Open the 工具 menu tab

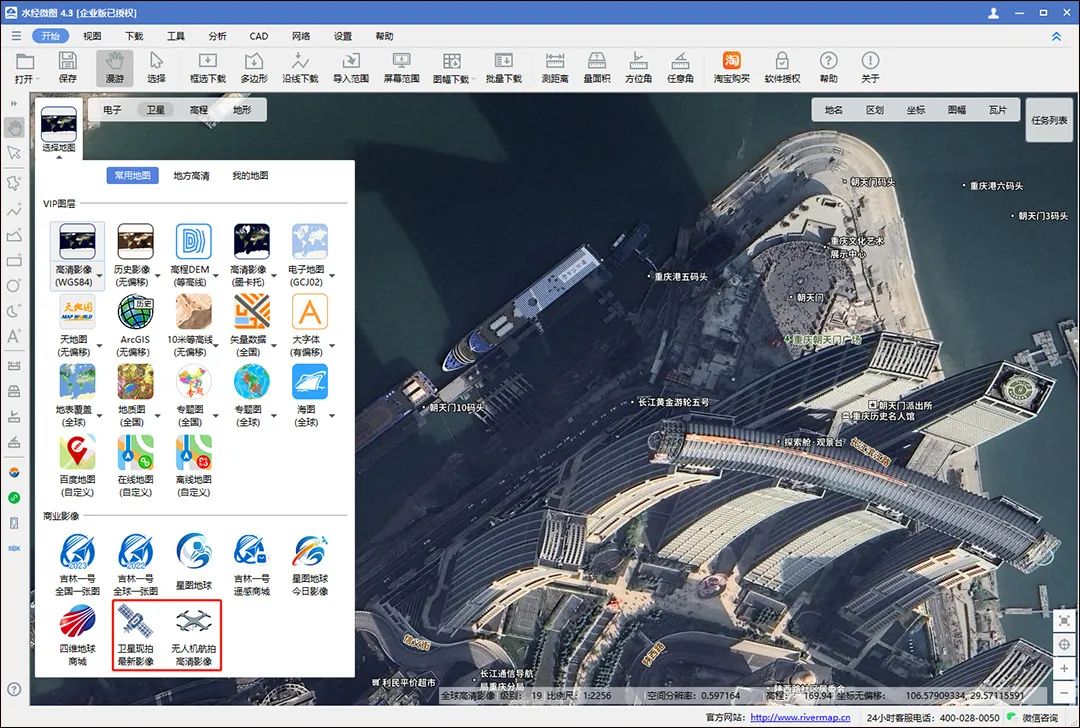click(176, 36)
